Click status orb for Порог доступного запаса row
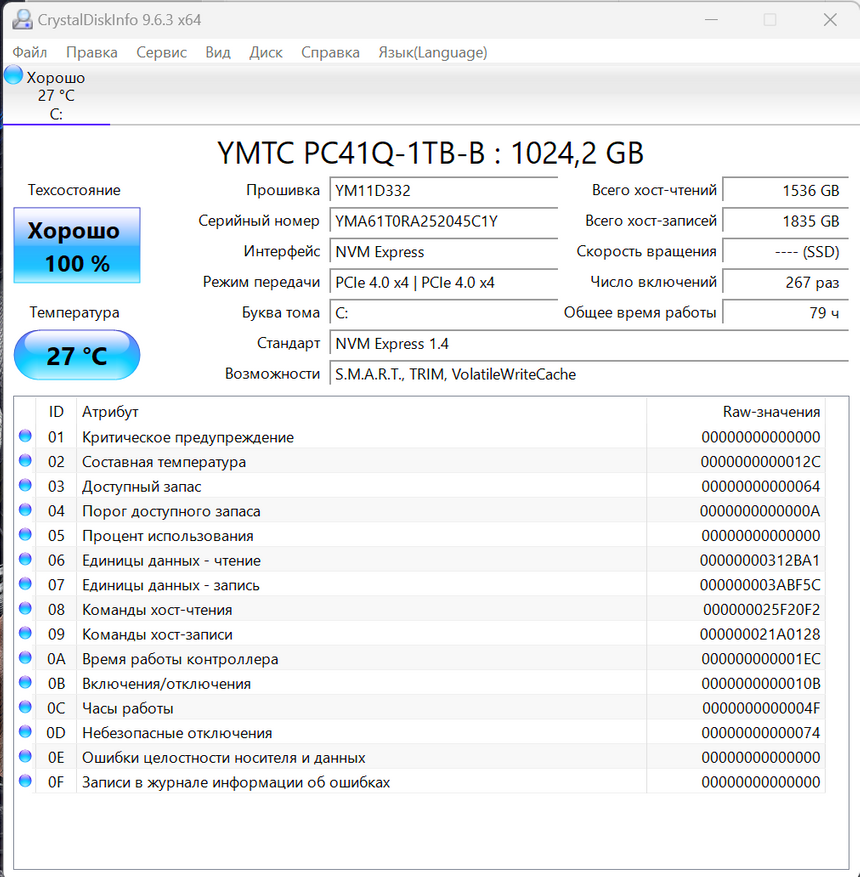Viewport: 860px width, 877px height. (x=25, y=510)
